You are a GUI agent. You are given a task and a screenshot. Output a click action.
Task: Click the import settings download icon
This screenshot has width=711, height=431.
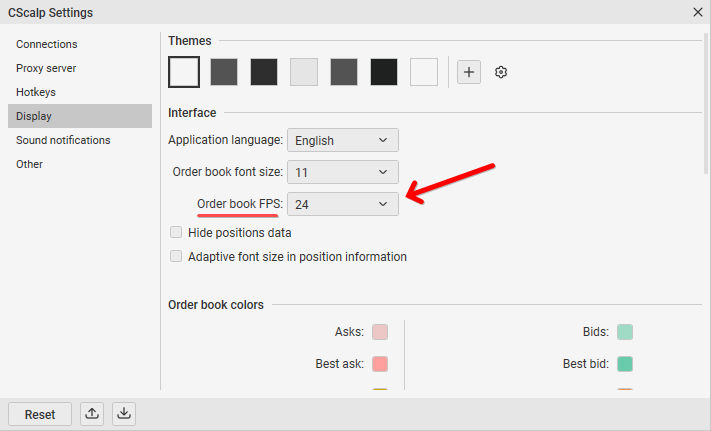(x=124, y=414)
